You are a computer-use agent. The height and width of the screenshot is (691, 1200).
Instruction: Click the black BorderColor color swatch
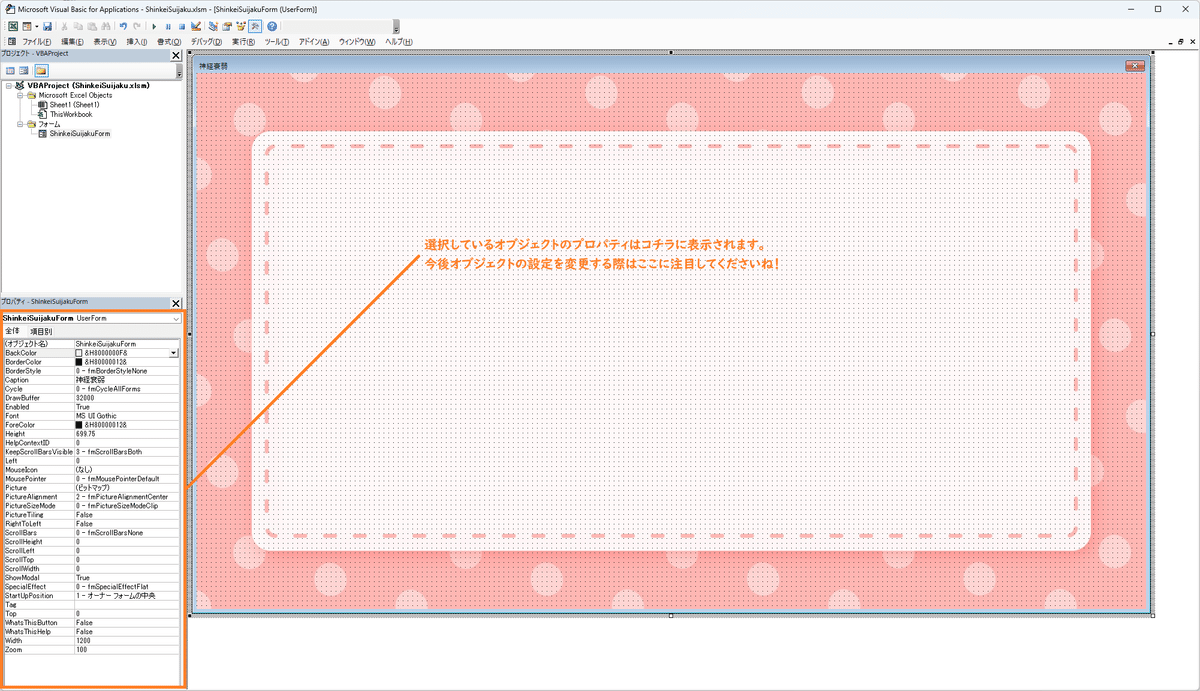(x=80, y=362)
